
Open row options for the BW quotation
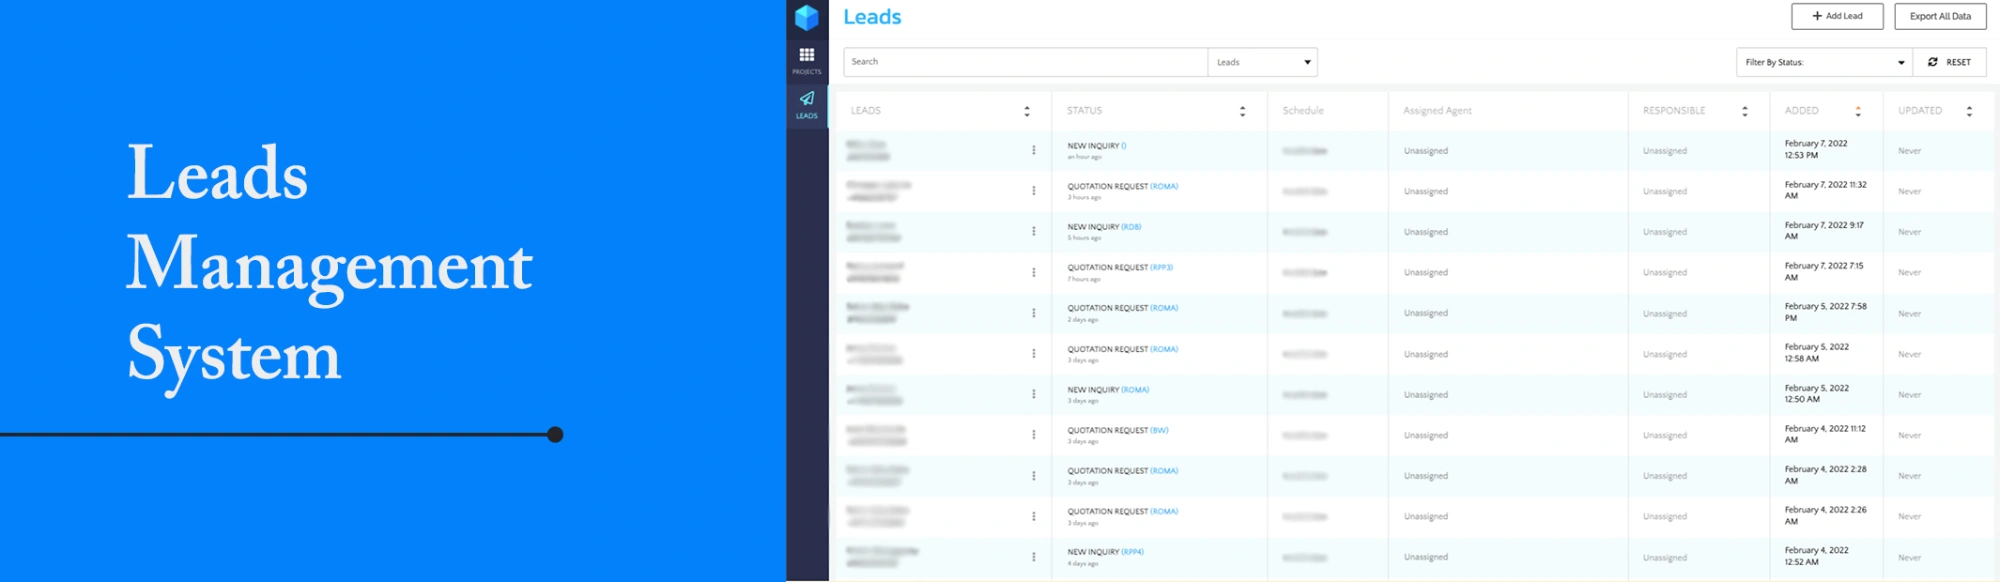1034,435
